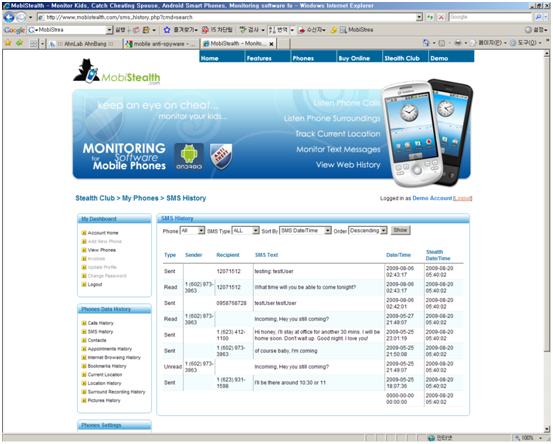Screen dimensions: 553x444
Task: Open Current Location sidebar link
Action: (105, 375)
